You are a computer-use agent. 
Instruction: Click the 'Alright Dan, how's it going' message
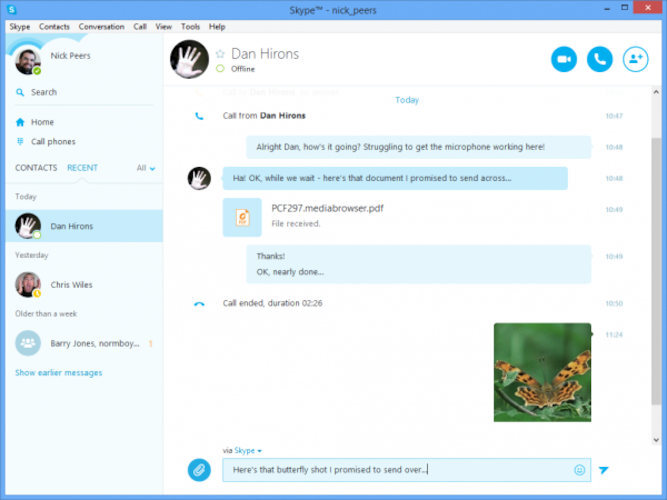pyautogui.click(x=419, y=147)
